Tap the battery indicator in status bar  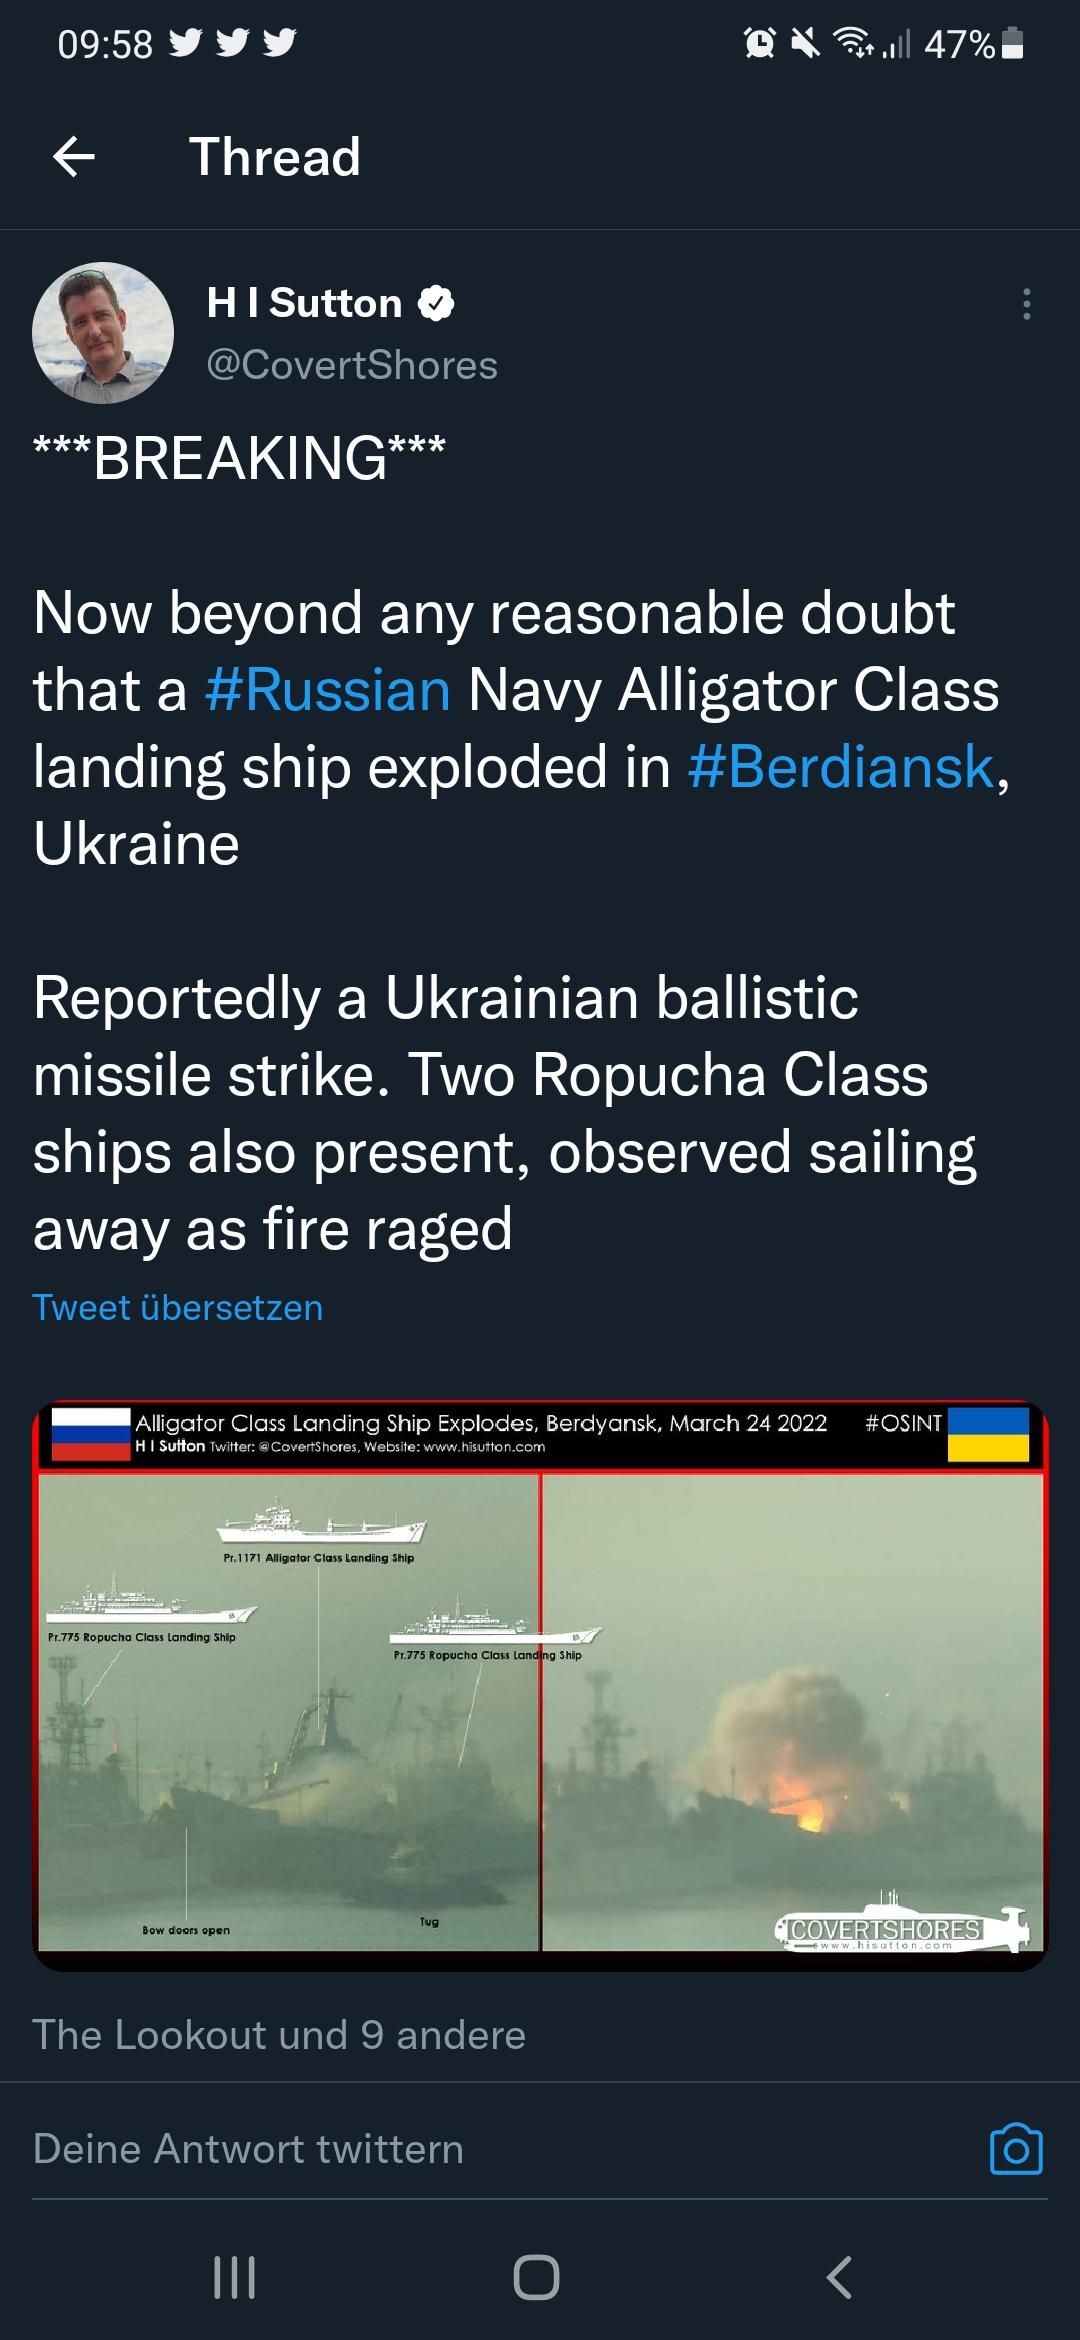tap(1012, 44)
